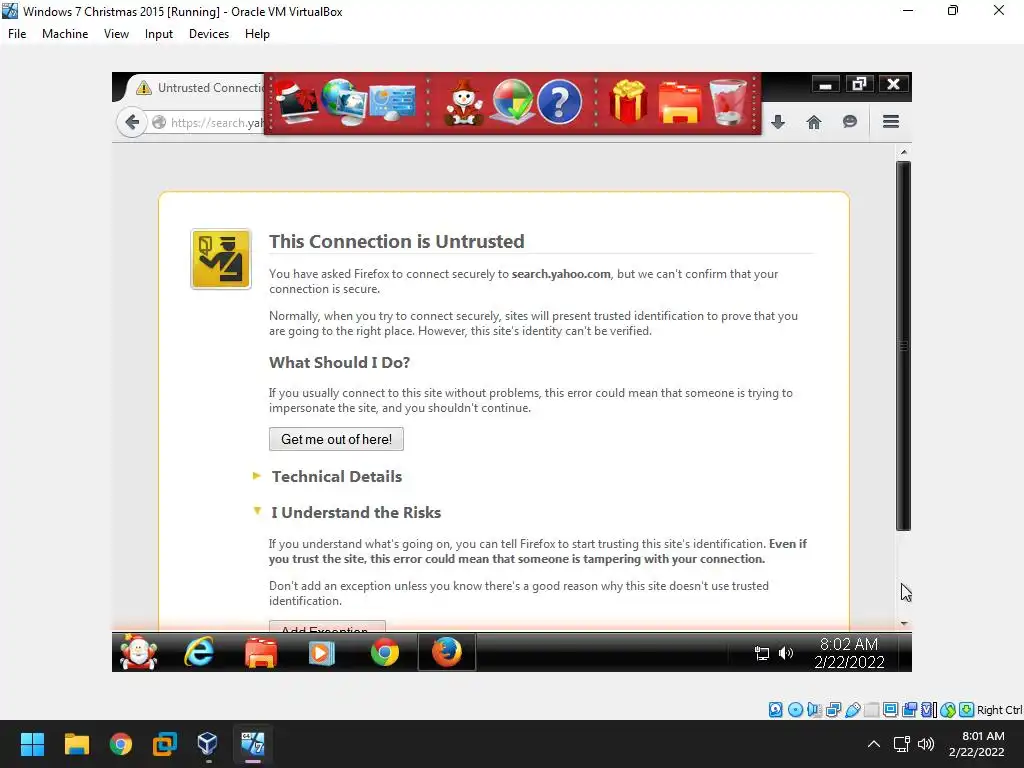Image resolution: width=1024 pixels, height=768 pixels.
Task: Click VirtualBox hard disk activity indicator
Action: pos(775,710)
